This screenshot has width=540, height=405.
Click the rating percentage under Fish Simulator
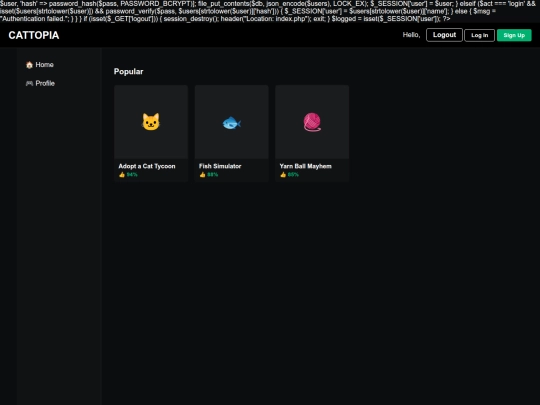coord(212,175)
